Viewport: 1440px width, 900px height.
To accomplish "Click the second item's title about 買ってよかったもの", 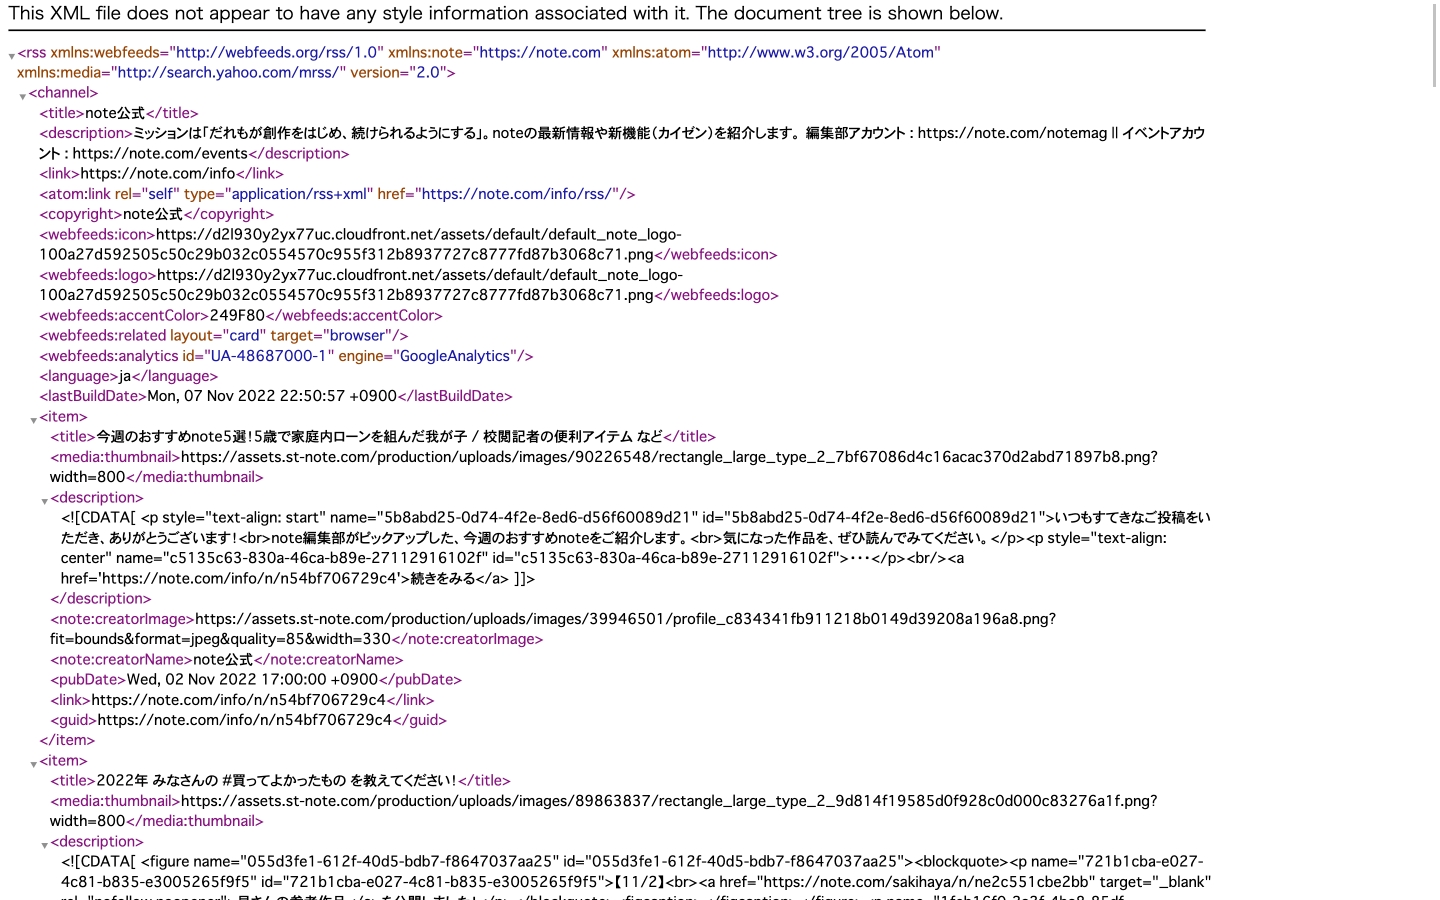I will 276,780.
